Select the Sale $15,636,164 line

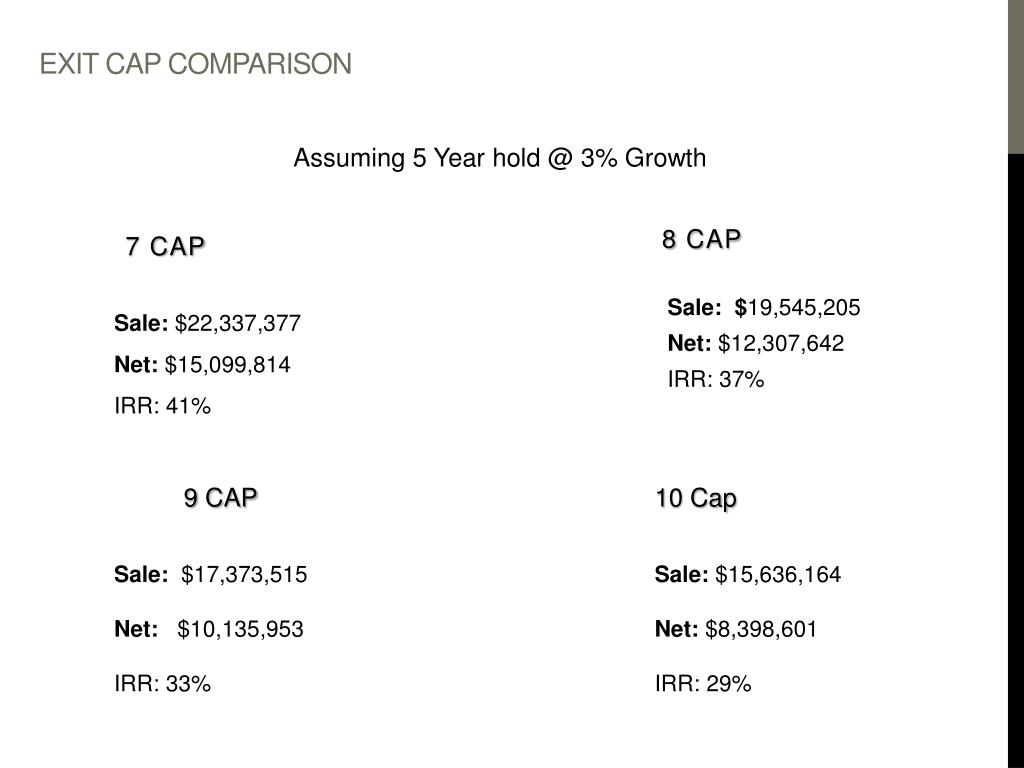pyautogui.click(x=747, y=575)
